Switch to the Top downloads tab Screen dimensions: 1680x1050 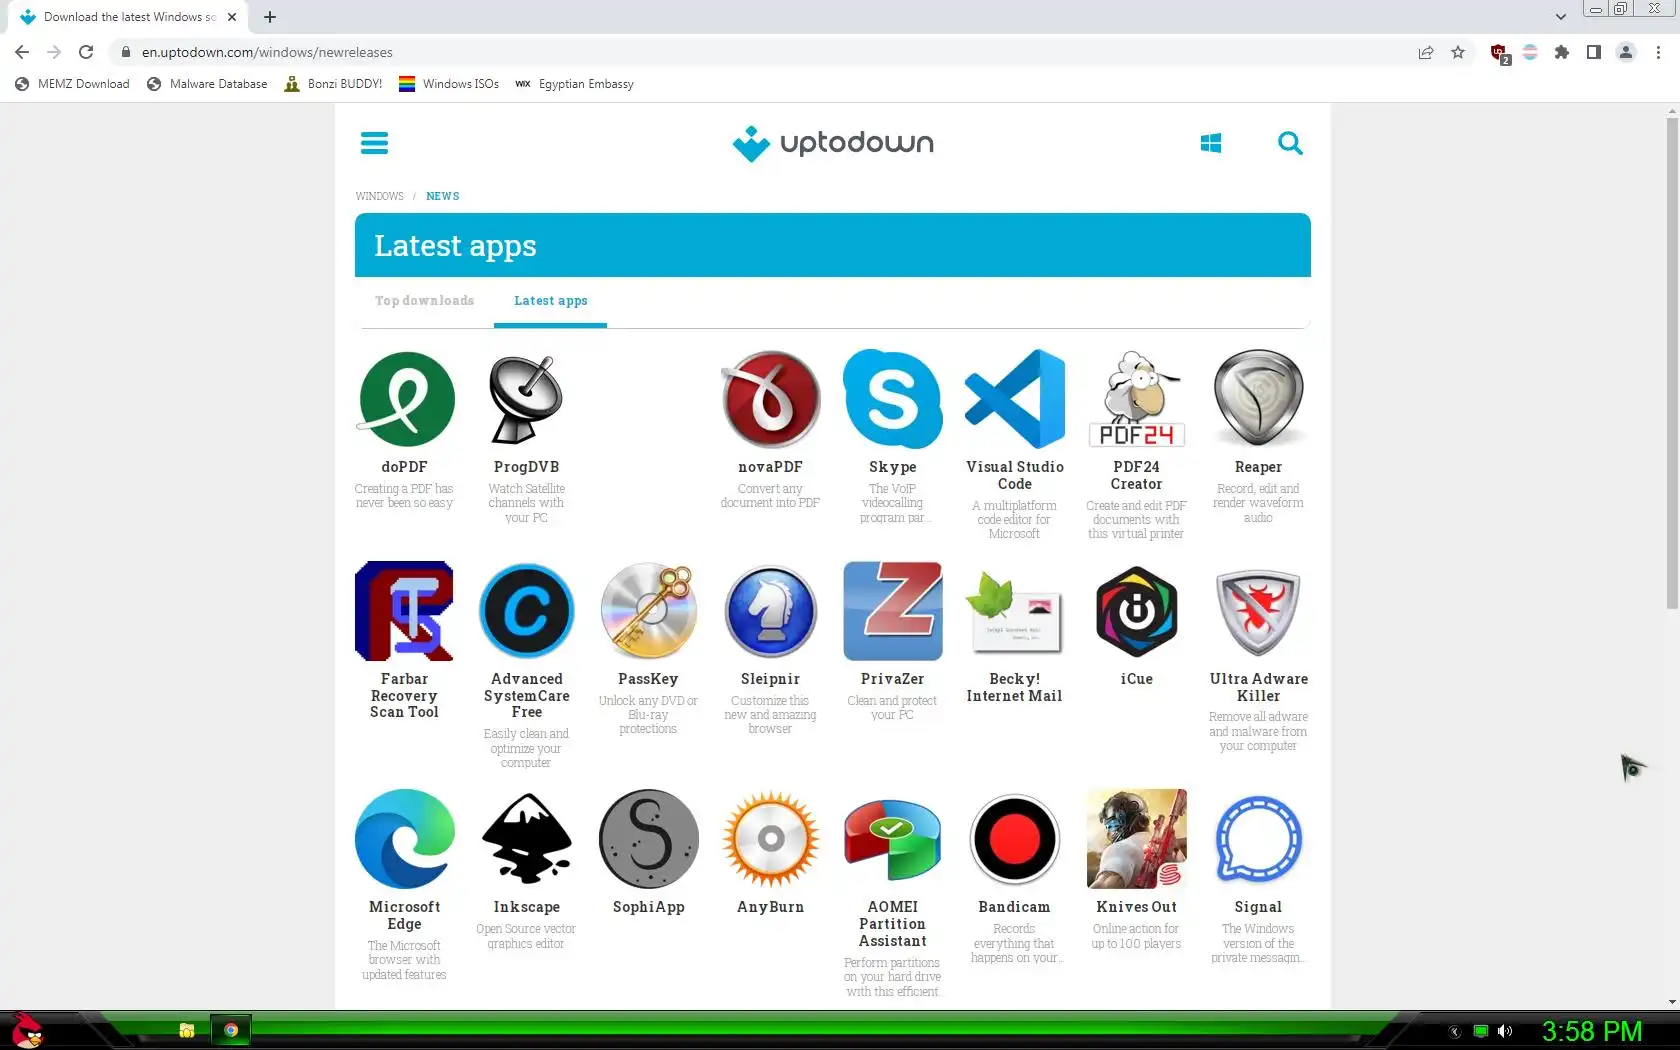pos(424,301)
